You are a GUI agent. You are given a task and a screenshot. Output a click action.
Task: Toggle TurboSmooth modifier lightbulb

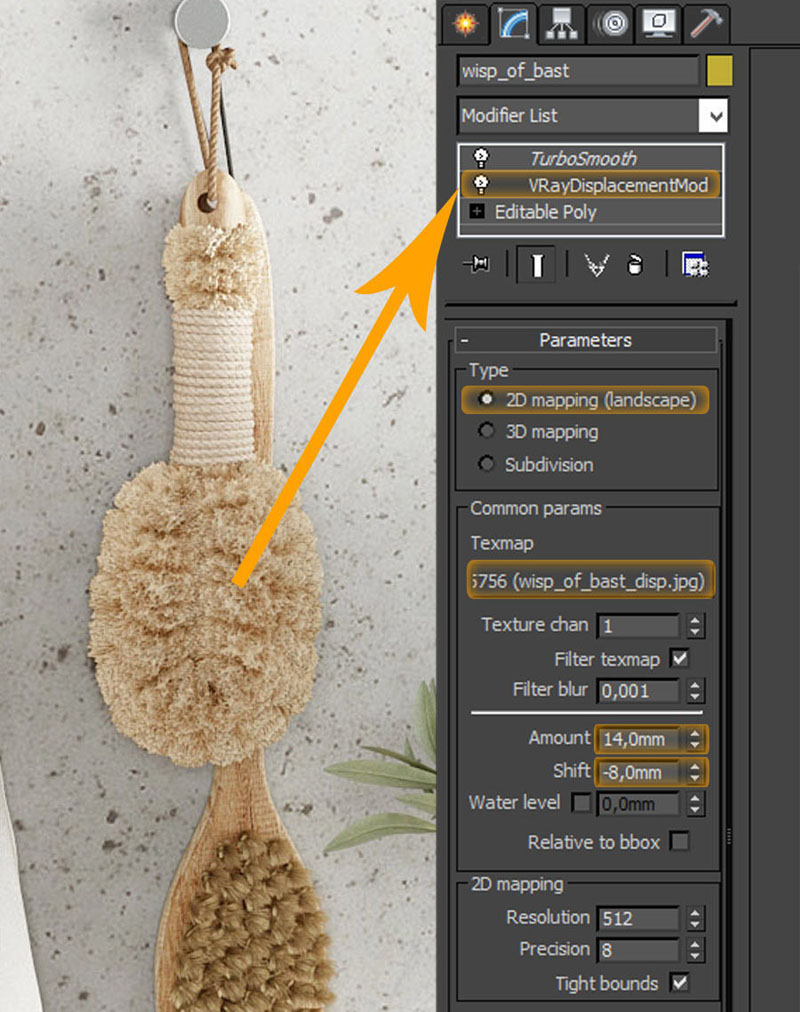pyautogui.click(x=481, y=157)
